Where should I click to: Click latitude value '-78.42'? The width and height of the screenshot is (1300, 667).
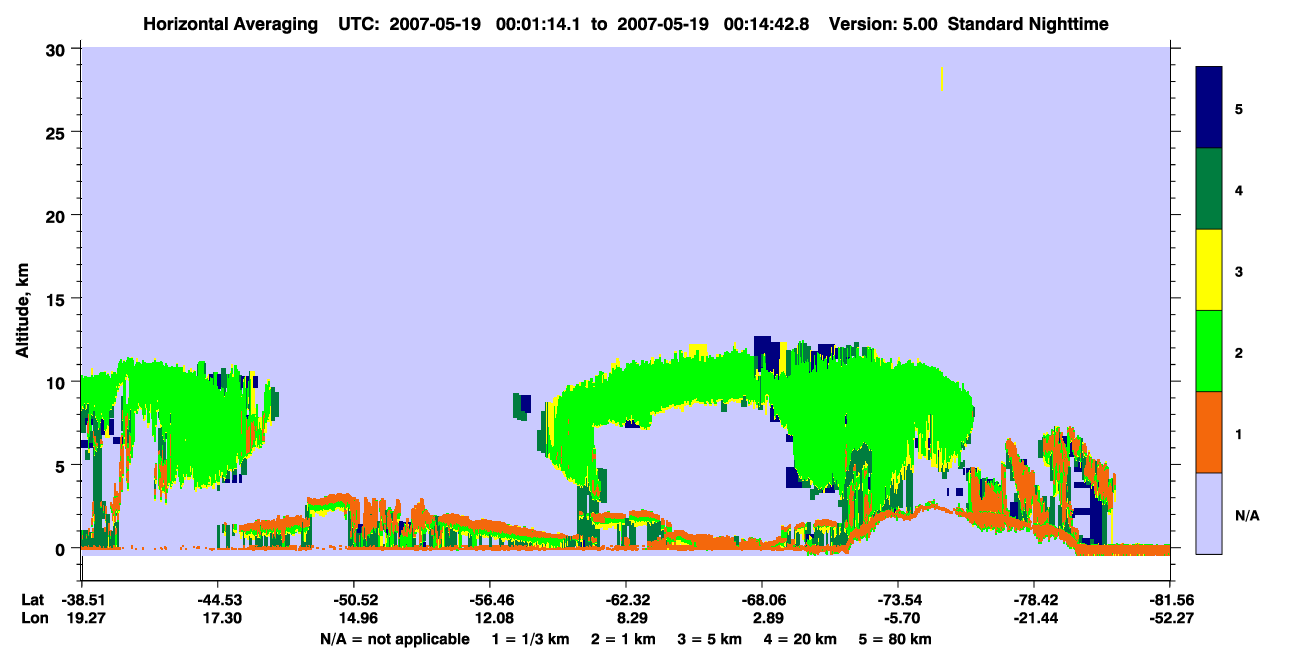[x=1034, y=600]
